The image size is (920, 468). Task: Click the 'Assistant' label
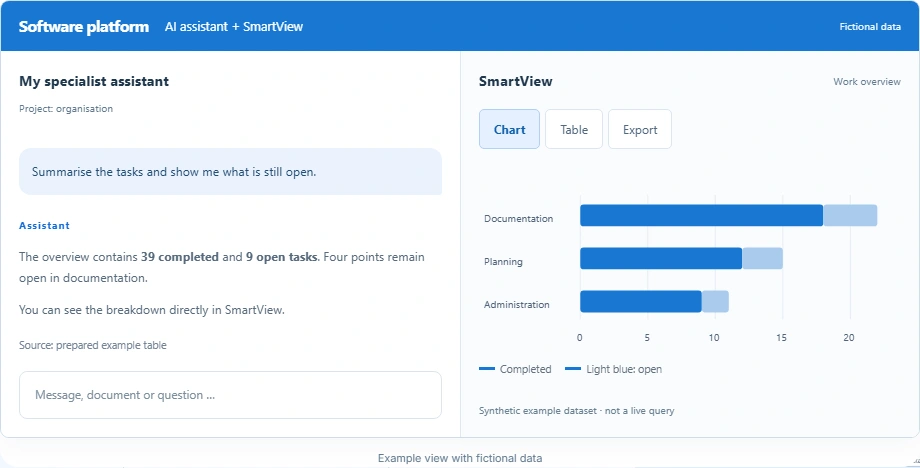click(44, 225)
